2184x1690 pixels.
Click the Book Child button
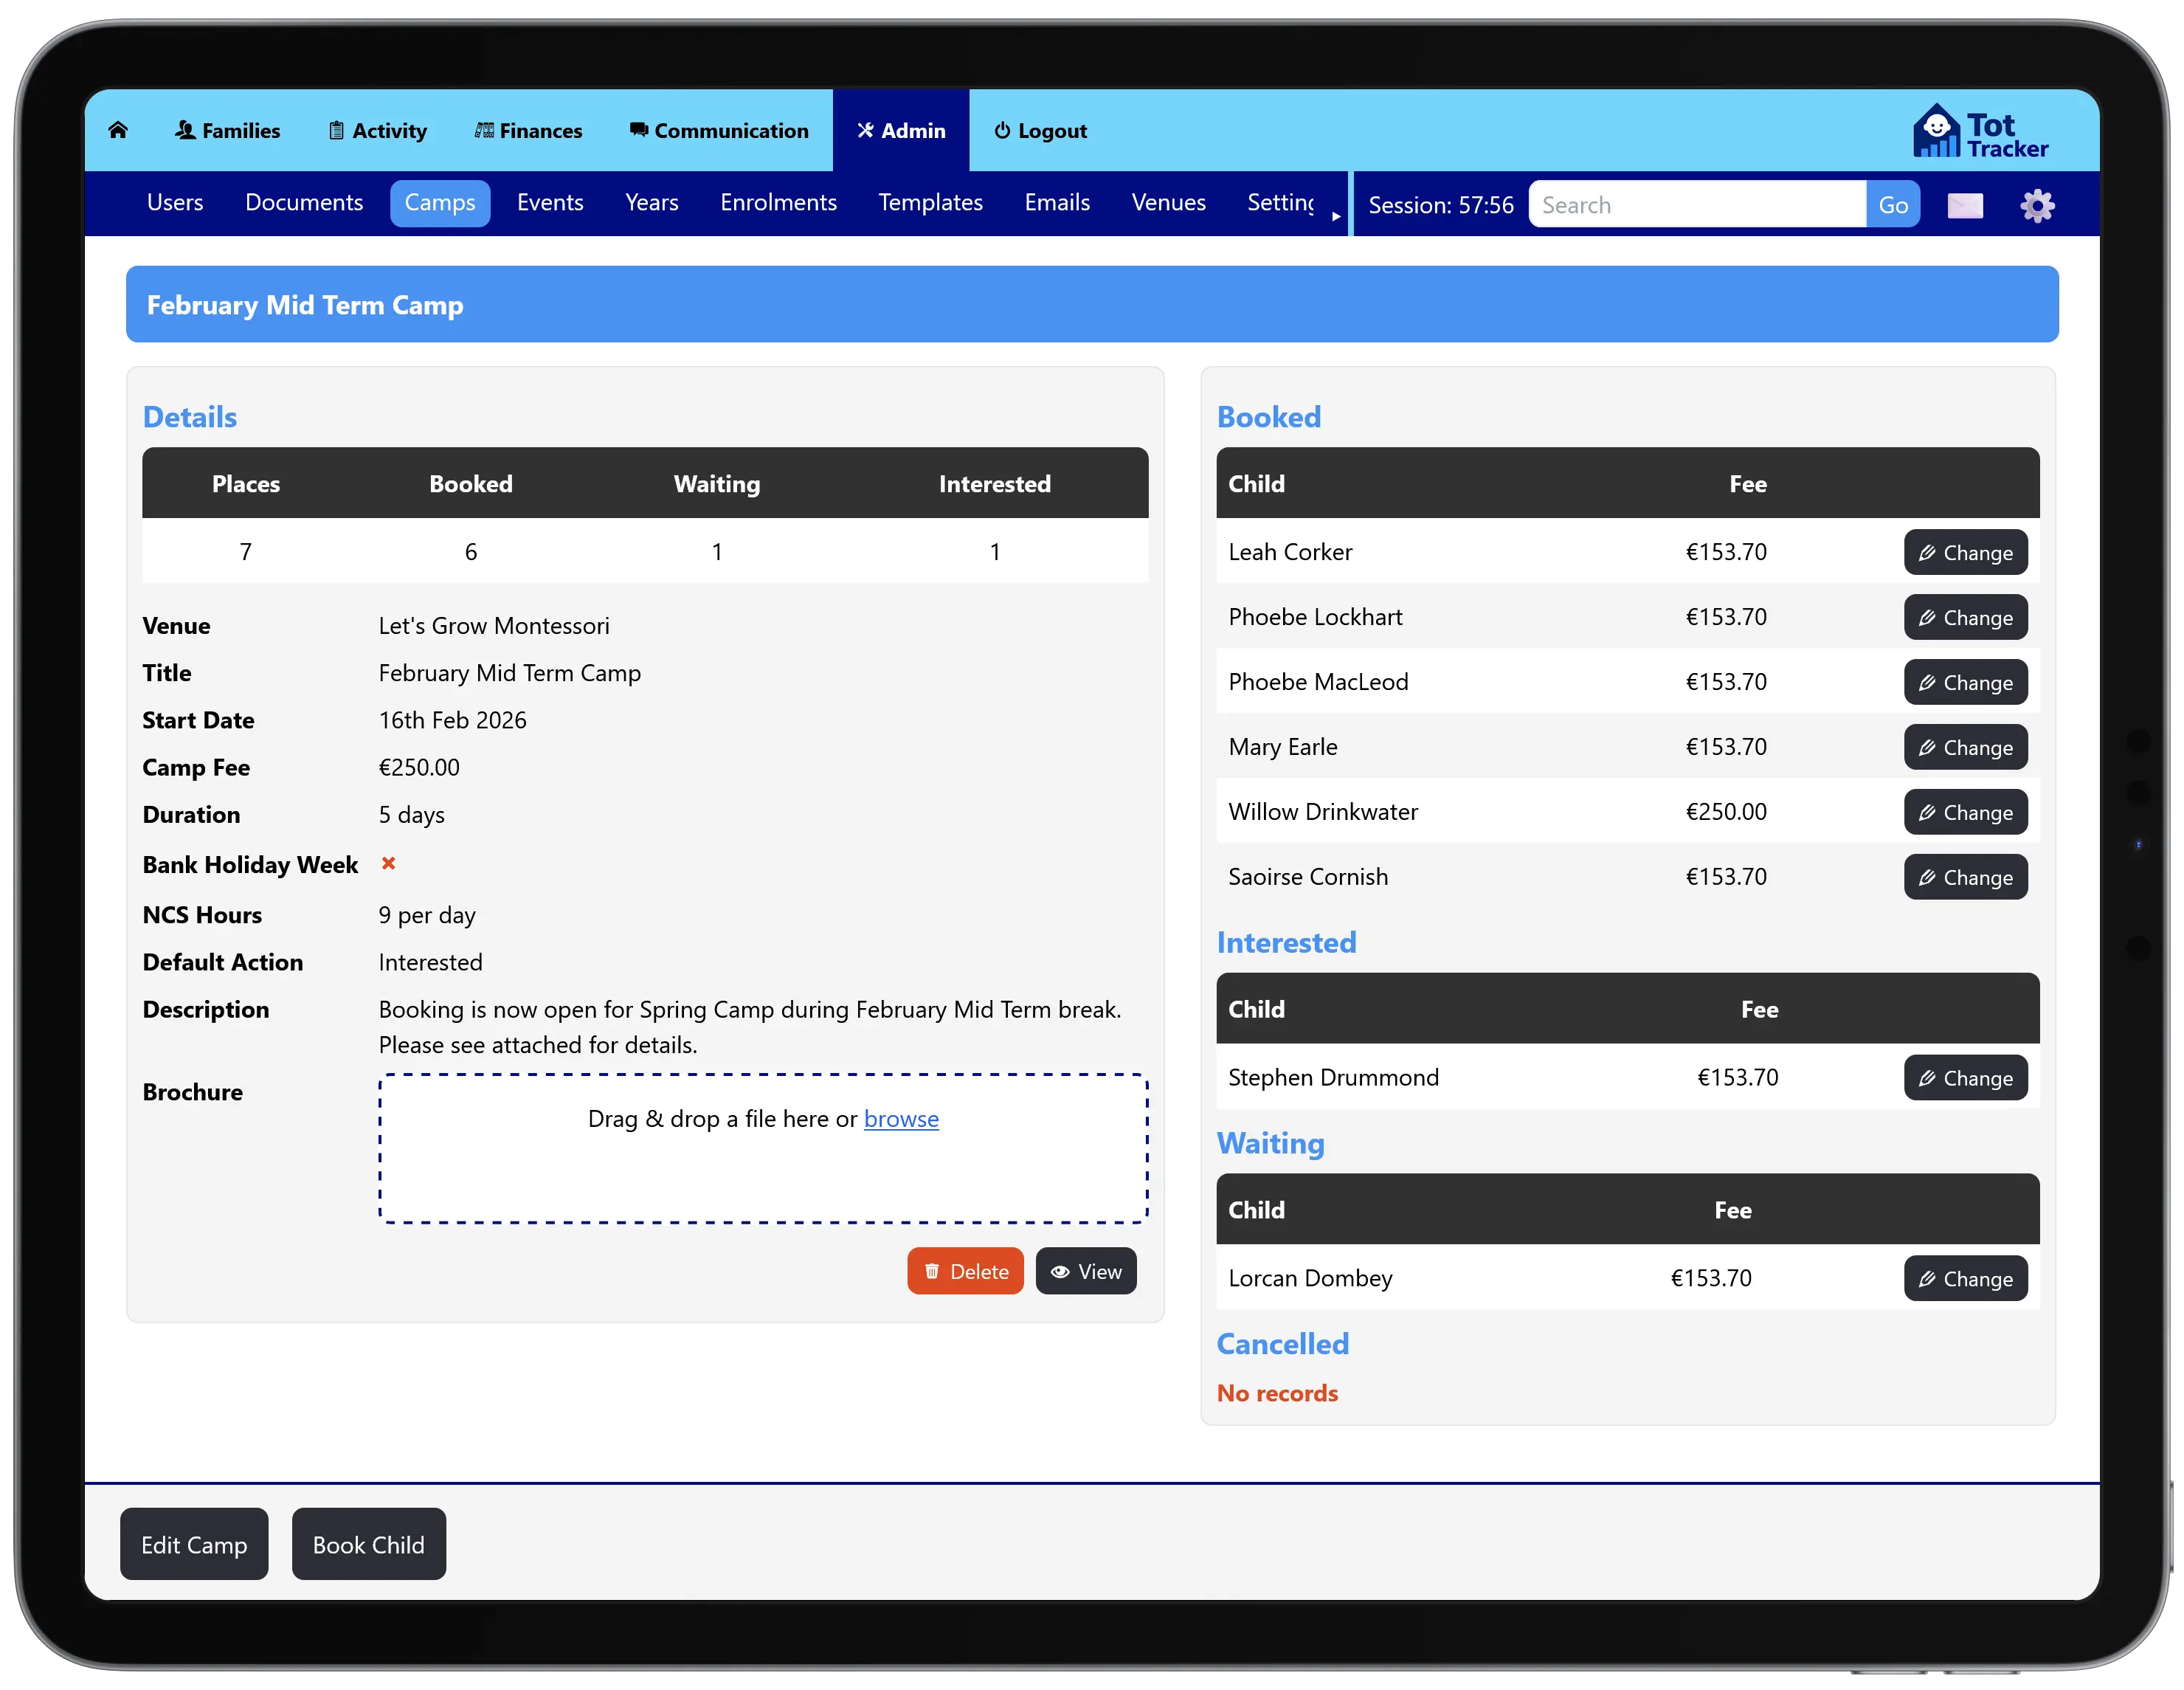pyautogui.click(x=368, y=1544)
